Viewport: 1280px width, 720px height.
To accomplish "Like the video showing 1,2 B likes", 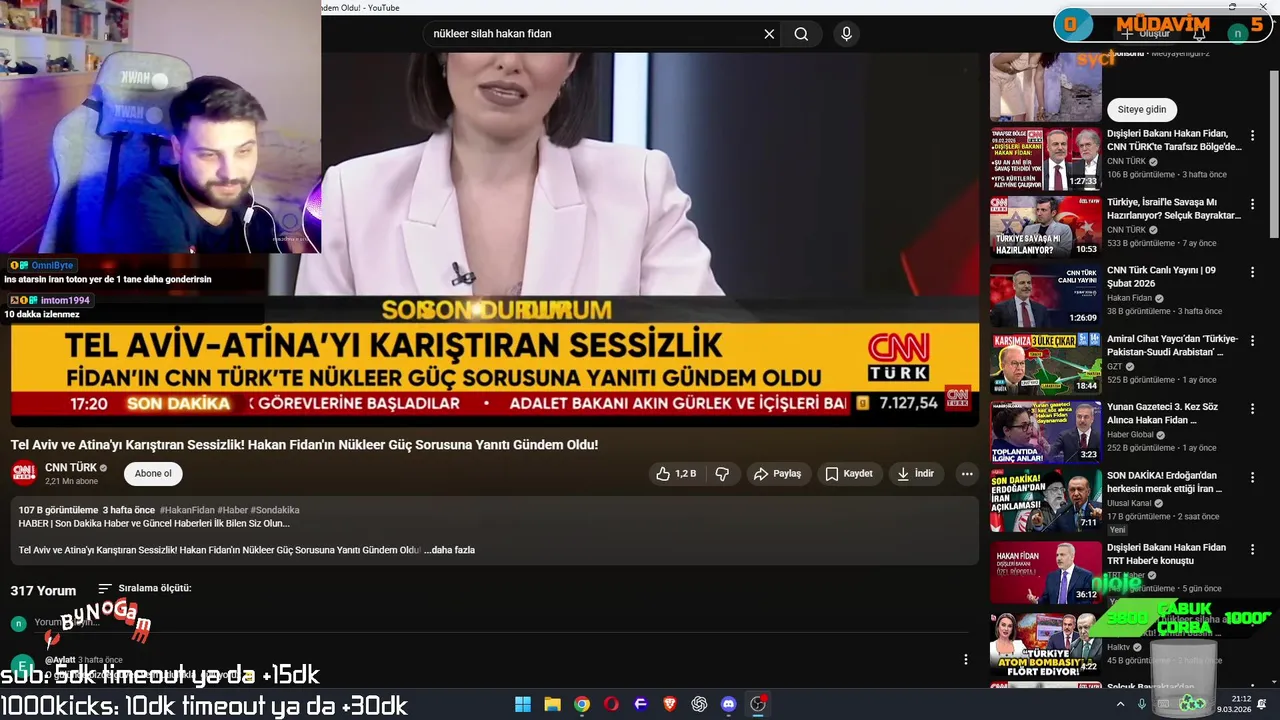I will [677, 473].
